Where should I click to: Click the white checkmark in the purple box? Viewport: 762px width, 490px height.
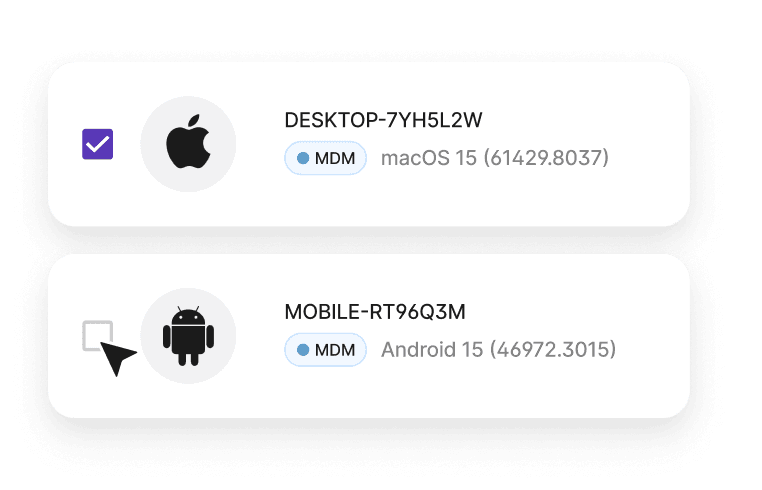tap(98, 144)
